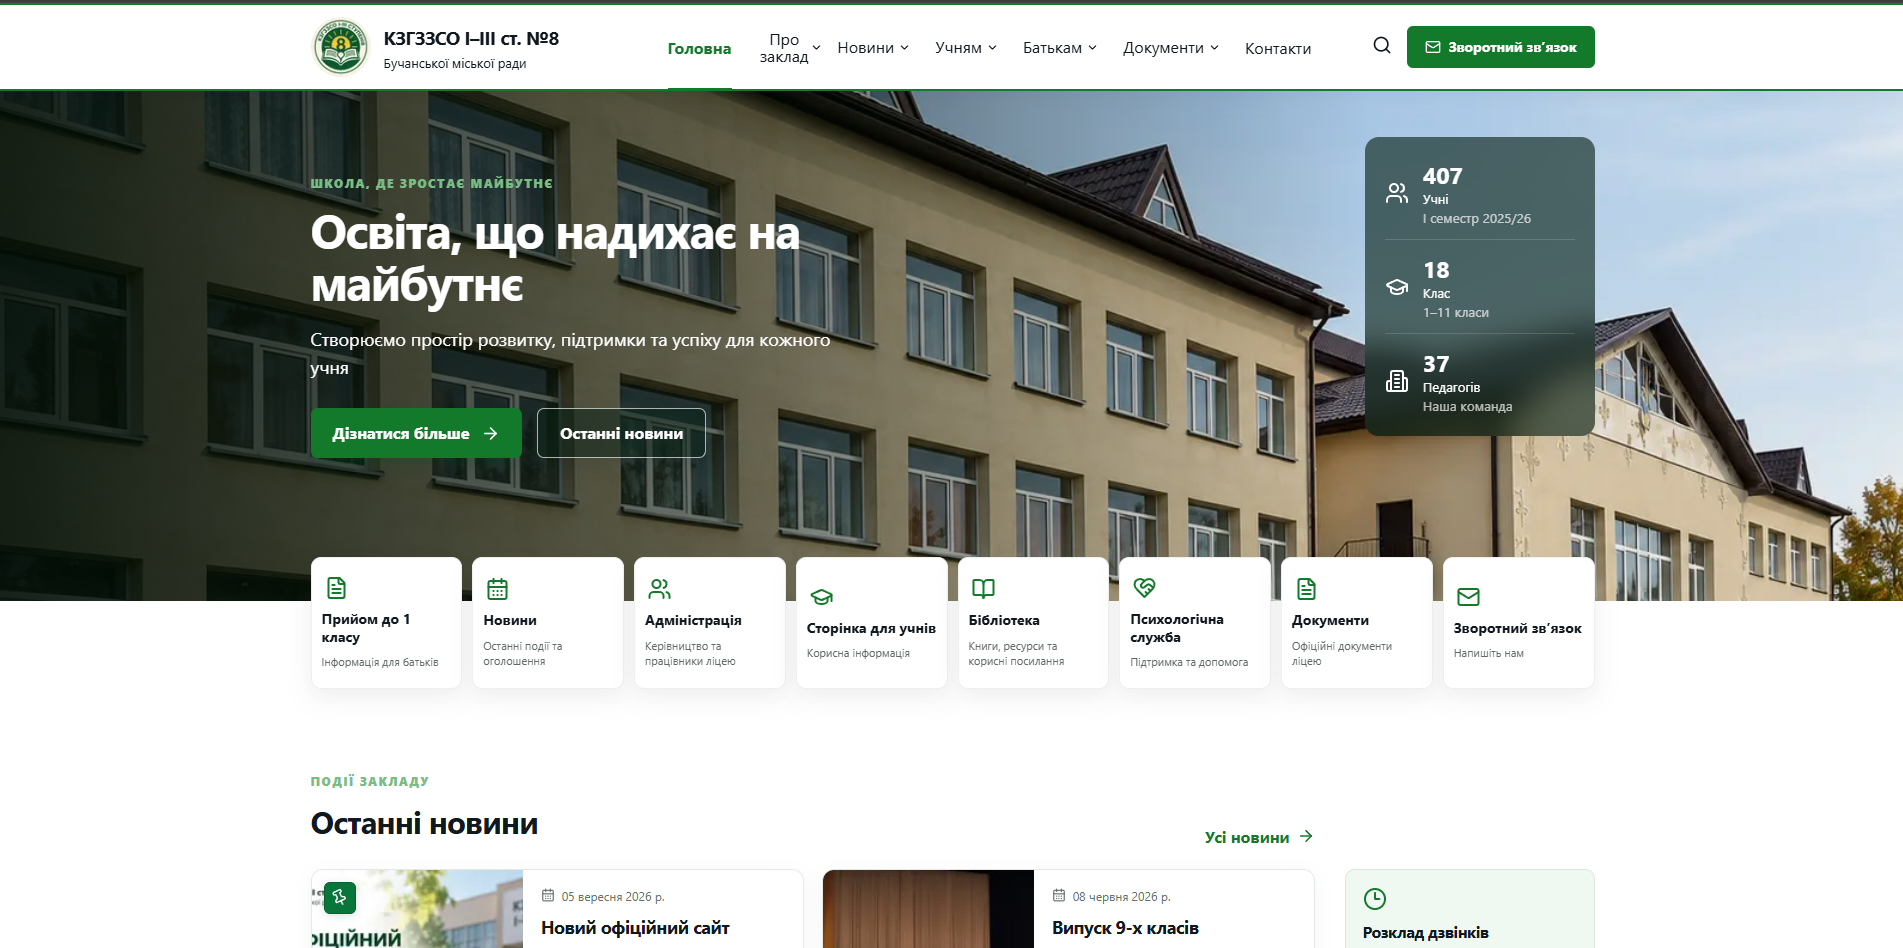This screenshot has width=1903, height=948.
Task: Click the file icon on Документи card
Action: coord(1306,589)
